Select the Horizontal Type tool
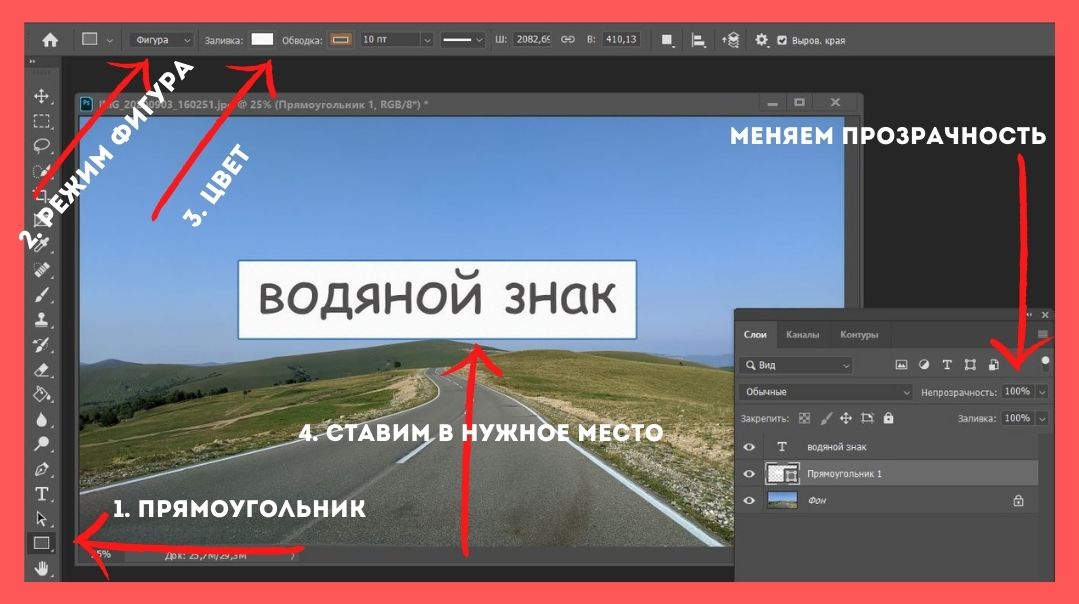The height and width of the screenshot is (604, 1079). [x=42, y=494]
